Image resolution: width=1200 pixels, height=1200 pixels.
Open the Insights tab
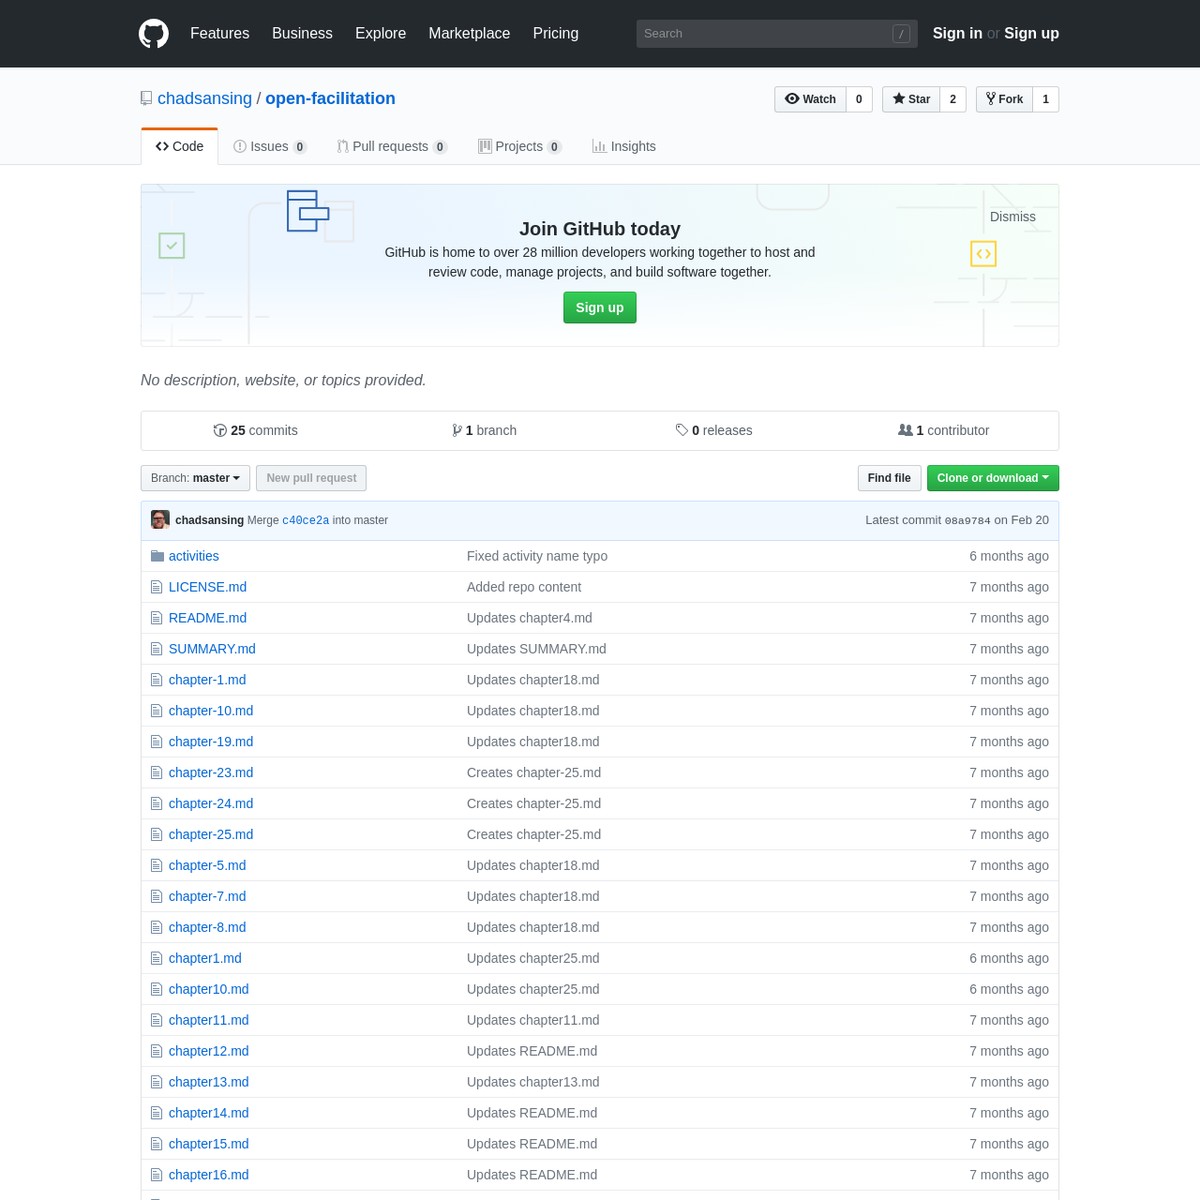pos(624,146)
